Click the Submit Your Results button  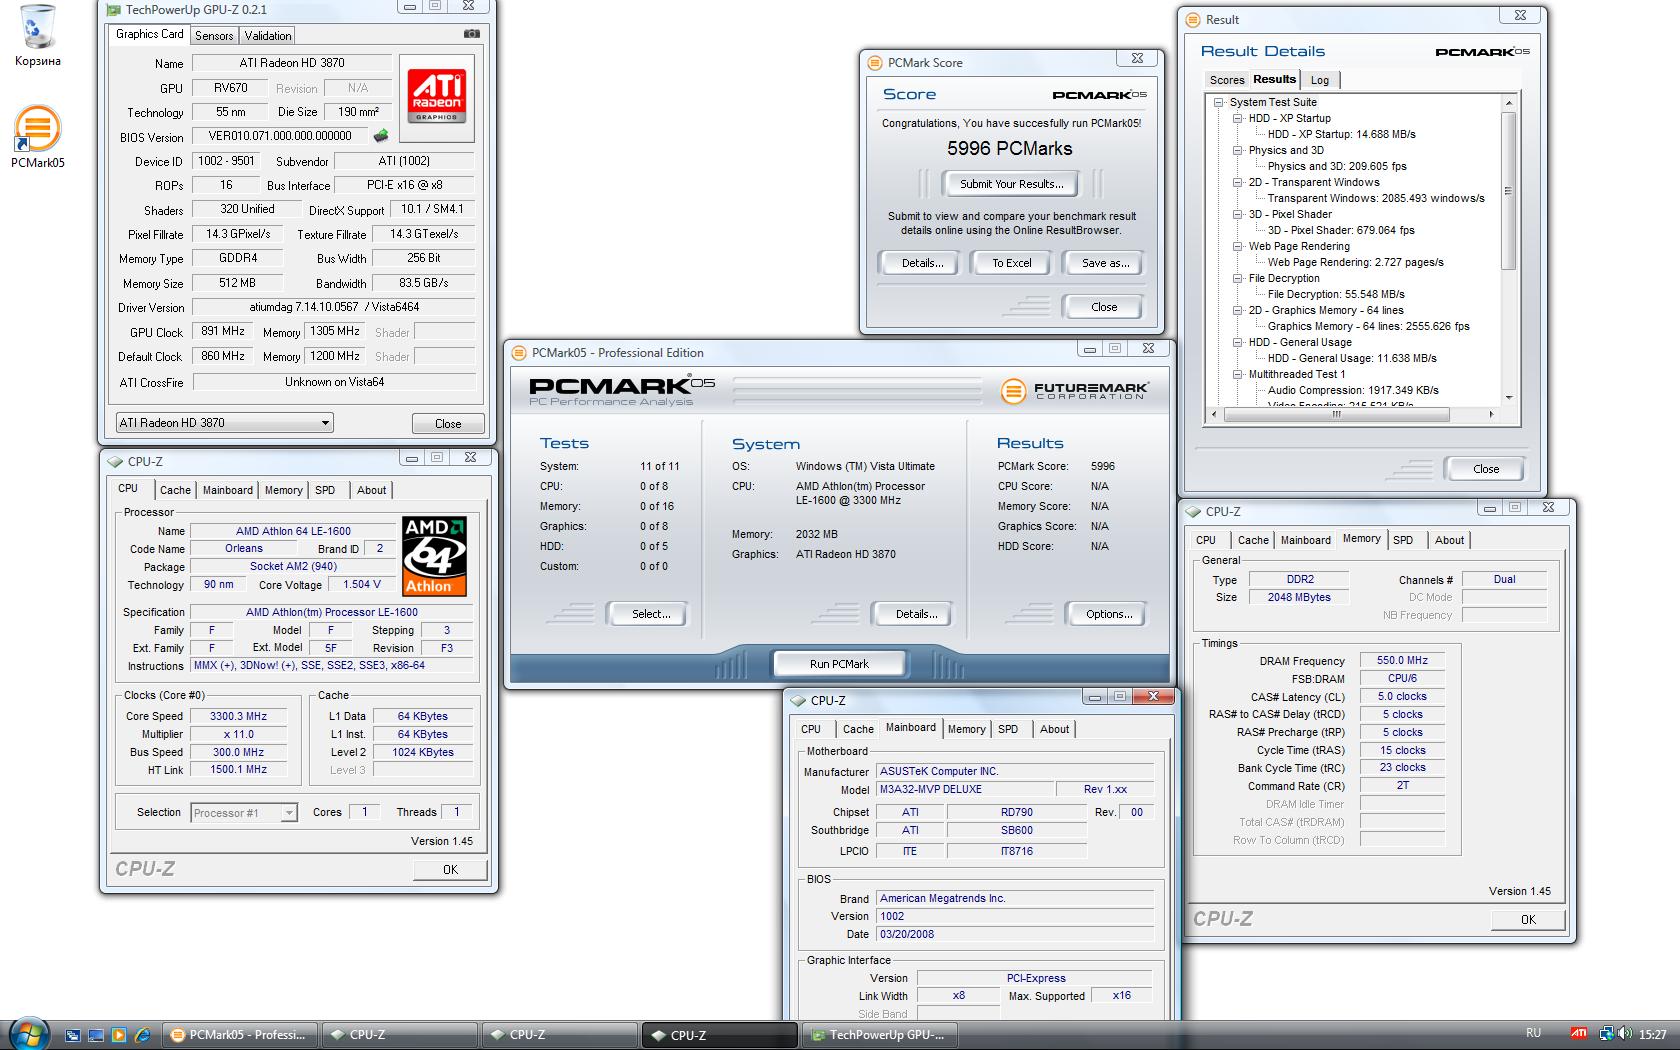pyautogui.click(x=1011, y=184)
